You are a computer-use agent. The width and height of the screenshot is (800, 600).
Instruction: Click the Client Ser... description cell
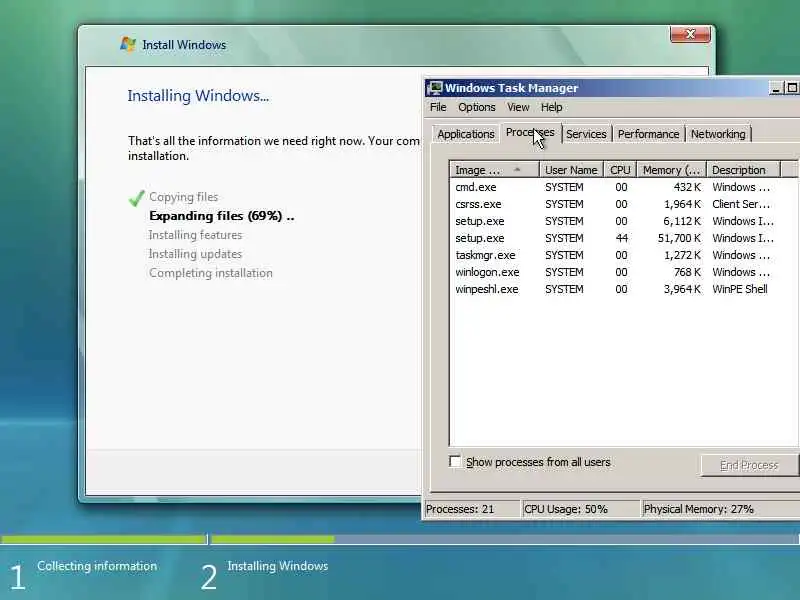coord(741,204)
